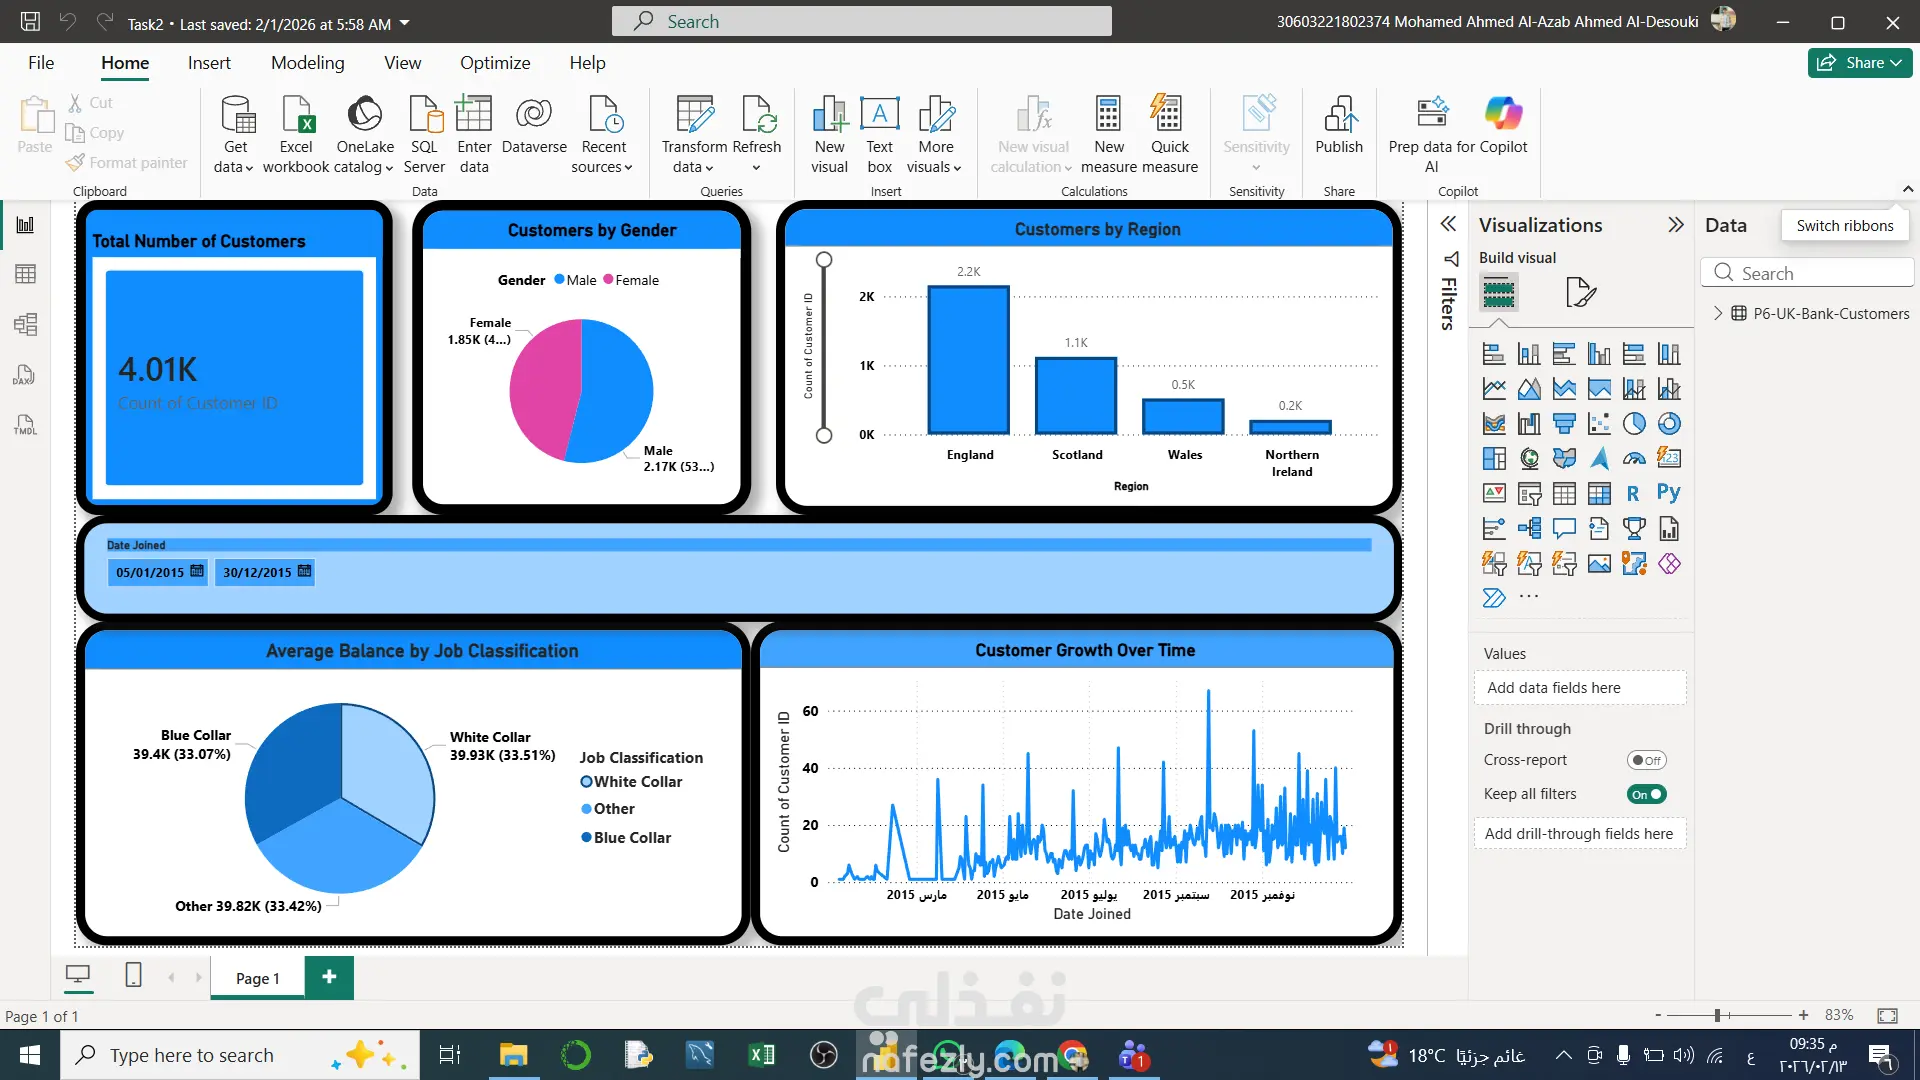
Task: Expand the Filters pane
Action: point(1448,225)
